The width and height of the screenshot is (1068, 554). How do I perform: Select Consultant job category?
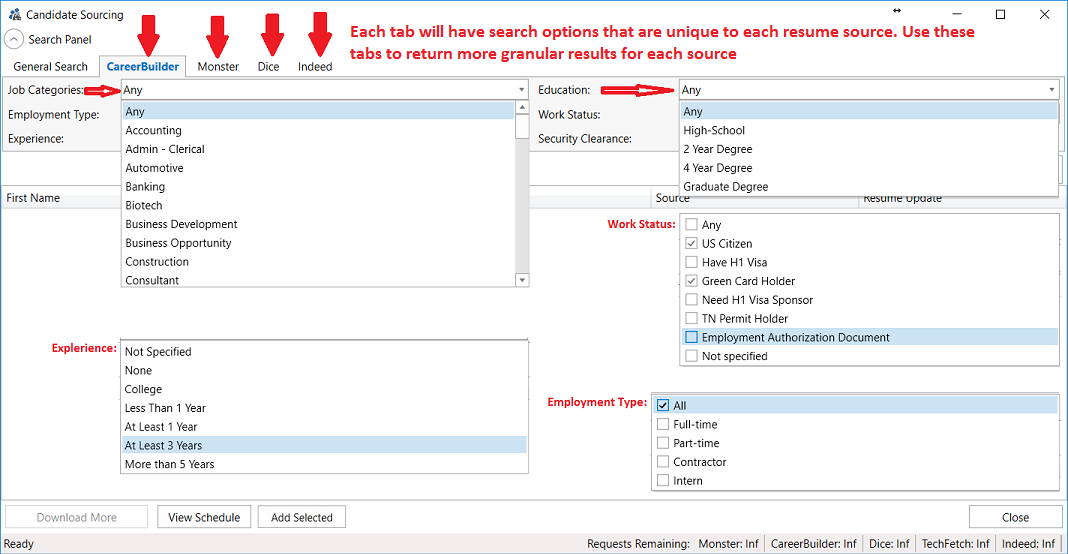[318, 279]
